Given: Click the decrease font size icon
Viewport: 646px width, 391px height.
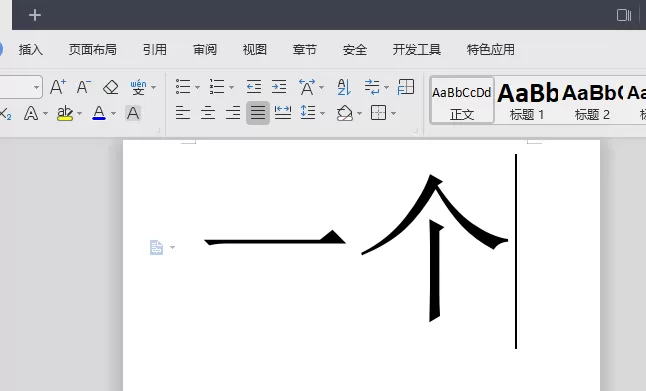Looking at the screenshot, I should point(84,87).
